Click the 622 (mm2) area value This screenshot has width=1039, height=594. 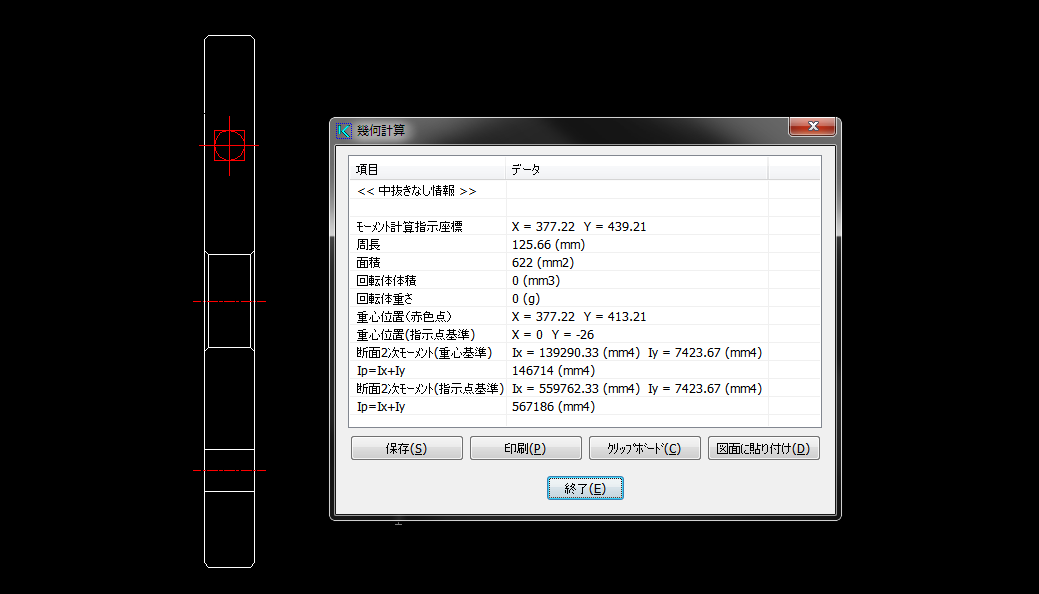point(543,263)
